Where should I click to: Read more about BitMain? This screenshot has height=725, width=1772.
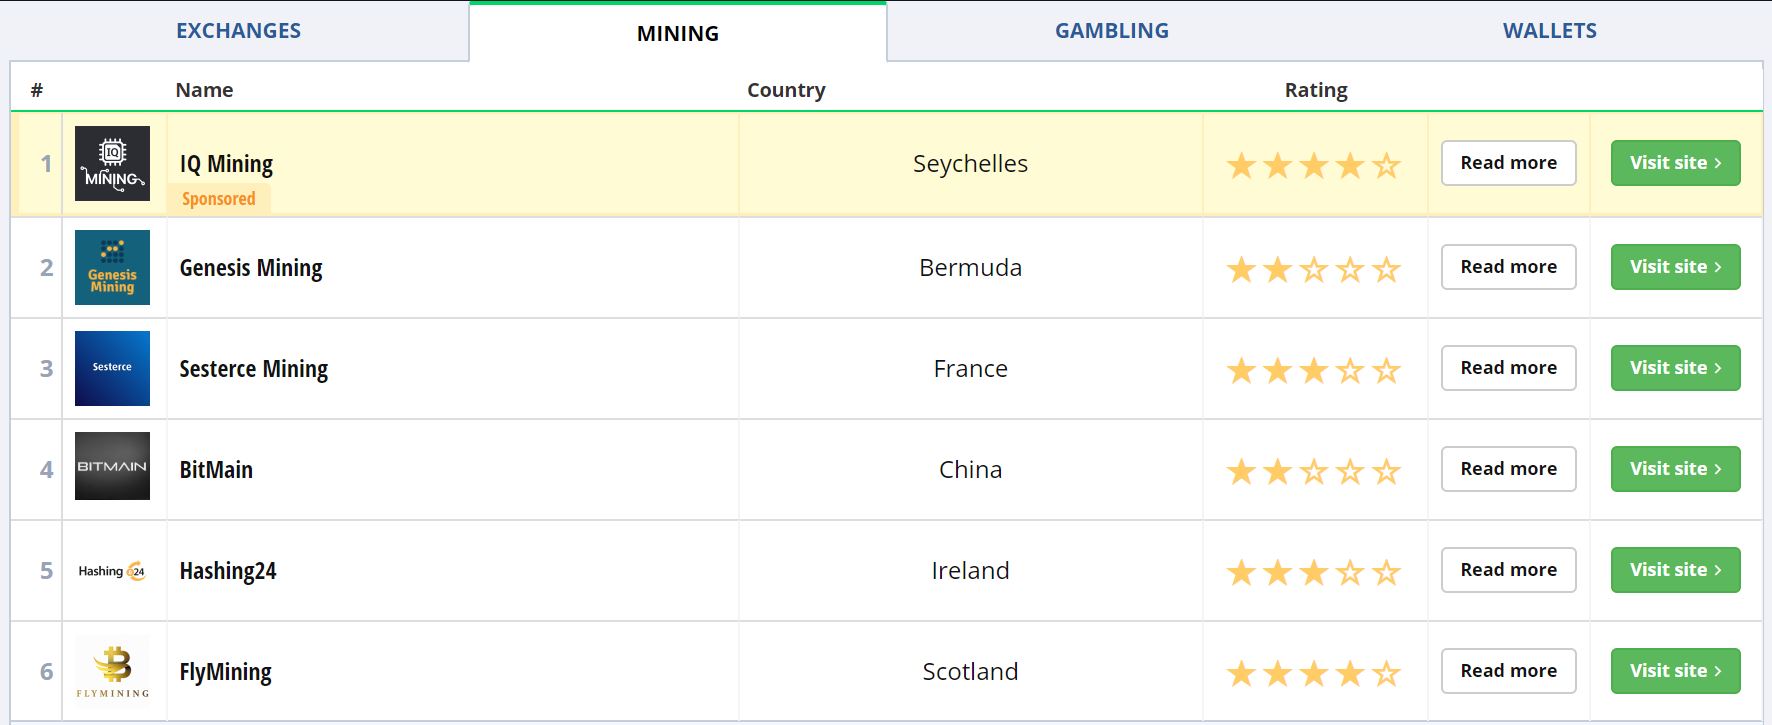click(x=1508, y=469)
